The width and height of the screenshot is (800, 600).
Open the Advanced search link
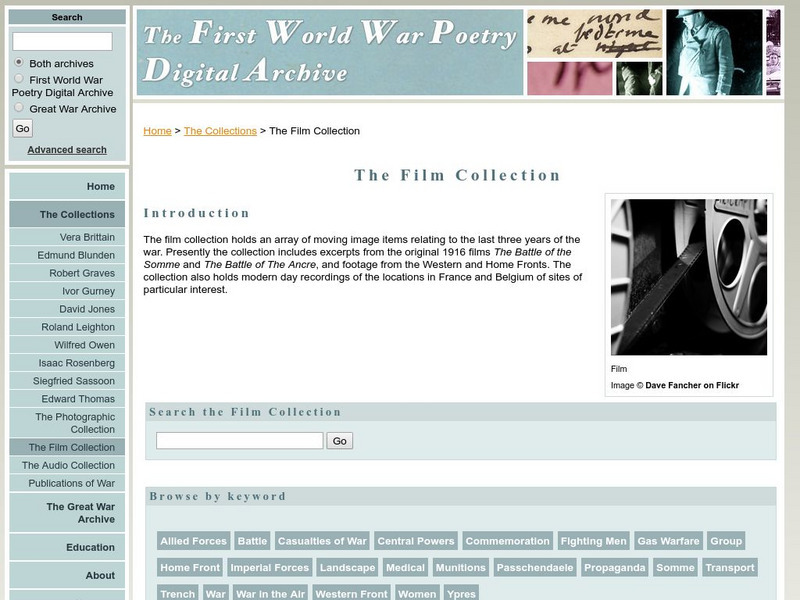pyautogui.click(x=67, y=150)
